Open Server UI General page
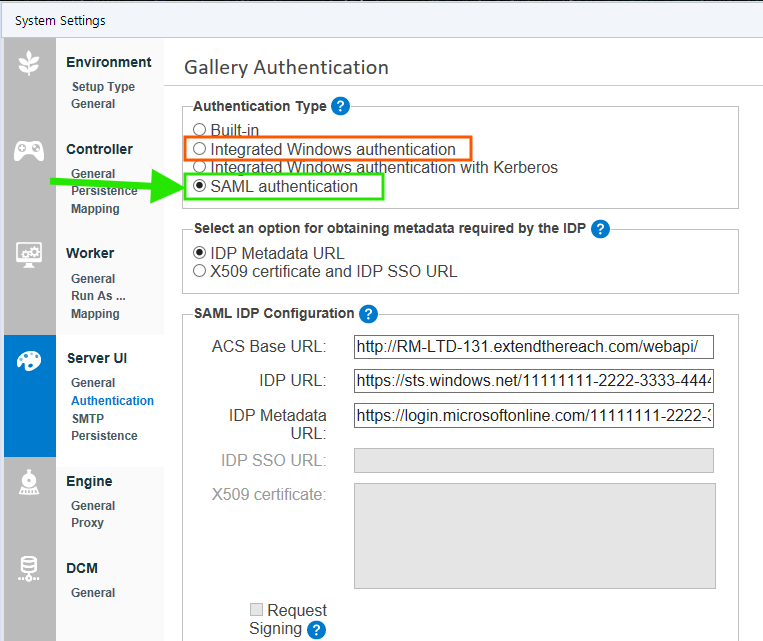Image resolution: width=763 pixels, height=641 pixels. pyautogui.click(x=93, y=383)
